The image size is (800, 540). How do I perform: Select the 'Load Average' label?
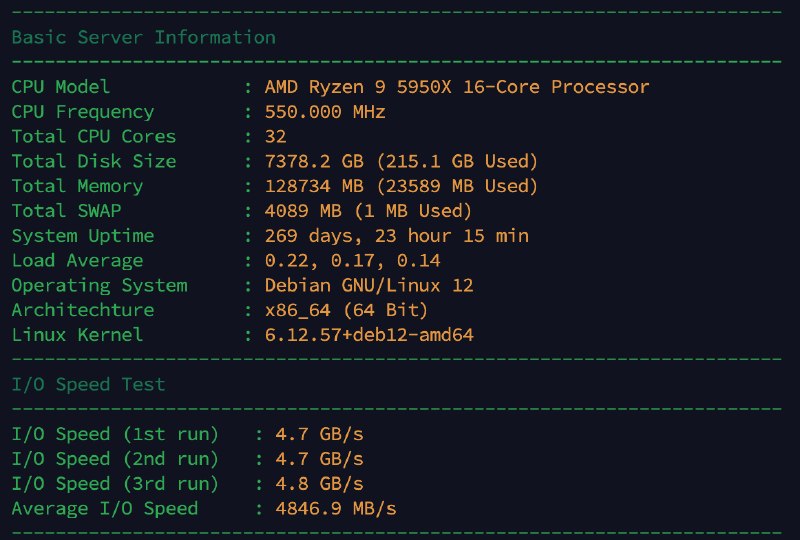[77, 261]
